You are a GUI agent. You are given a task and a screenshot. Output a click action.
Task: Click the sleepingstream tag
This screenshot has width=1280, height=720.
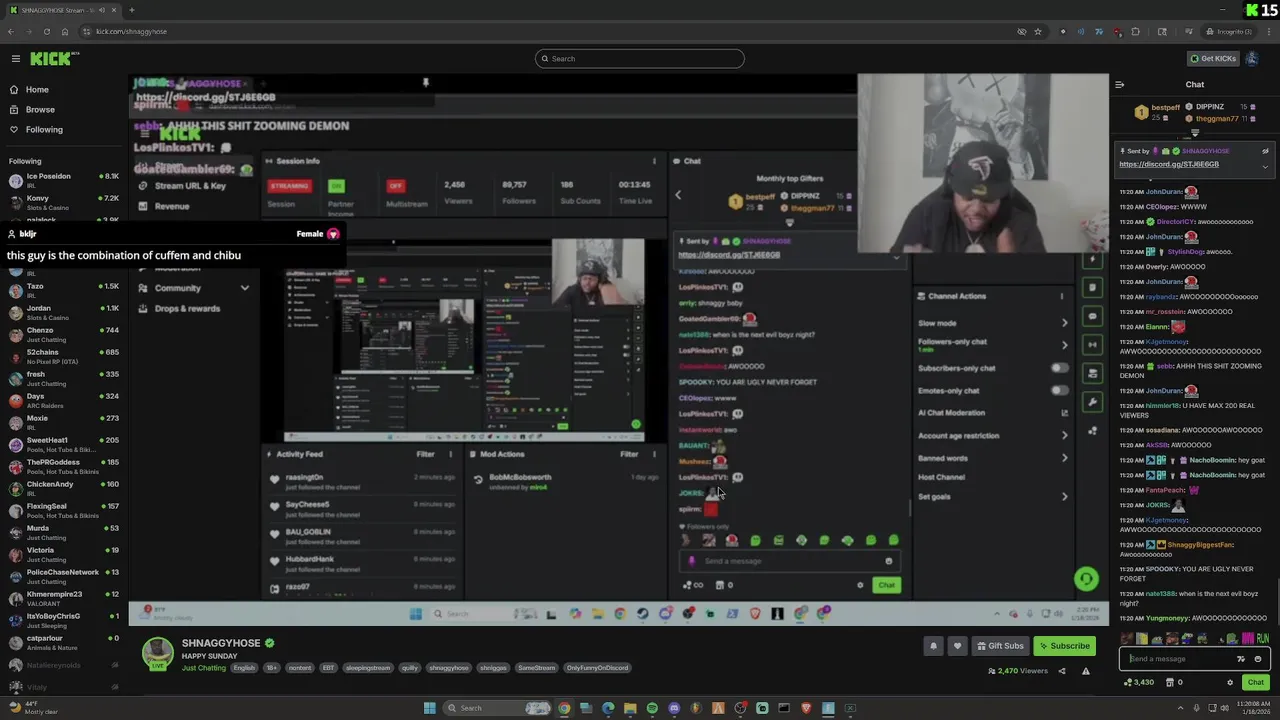point(367,668)
